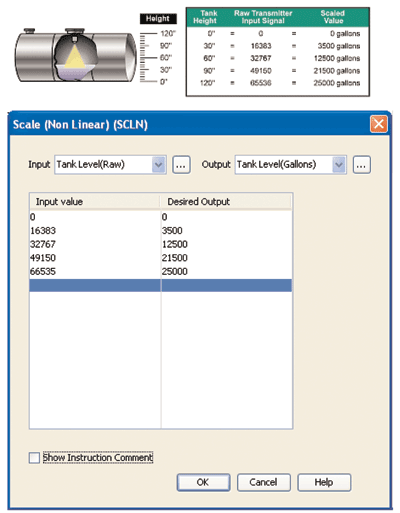
Task: Select the Tank Level(Raw) combo box field
Action: point(110,165)
